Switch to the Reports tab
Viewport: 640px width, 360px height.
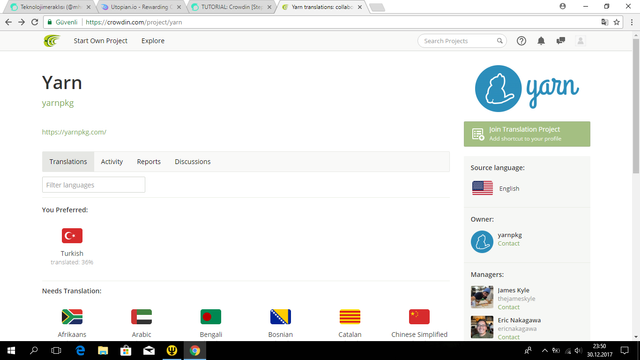[149, 162]
